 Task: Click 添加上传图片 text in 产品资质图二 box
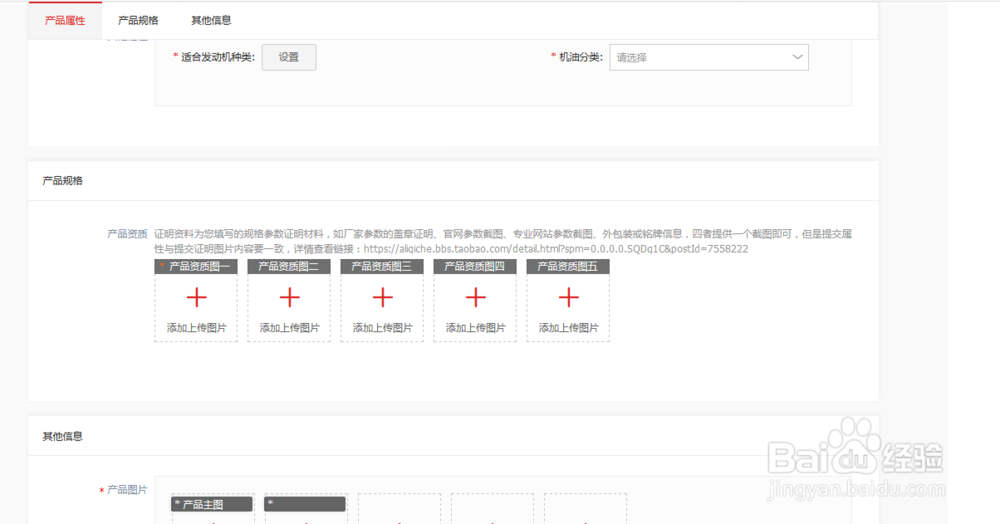290,328
